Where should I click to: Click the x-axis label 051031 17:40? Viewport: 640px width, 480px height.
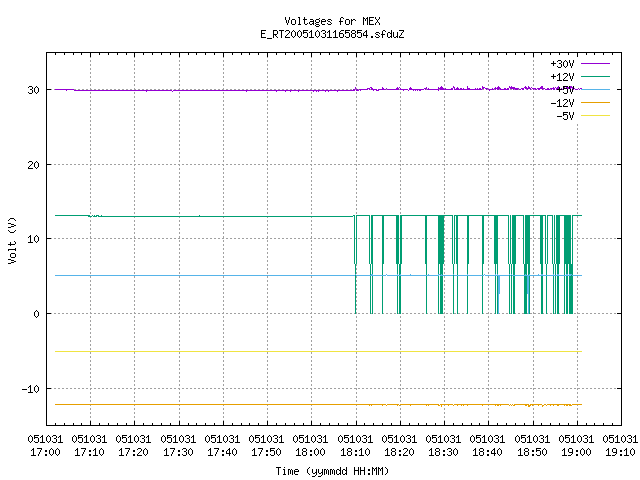[x=222, y=446]
